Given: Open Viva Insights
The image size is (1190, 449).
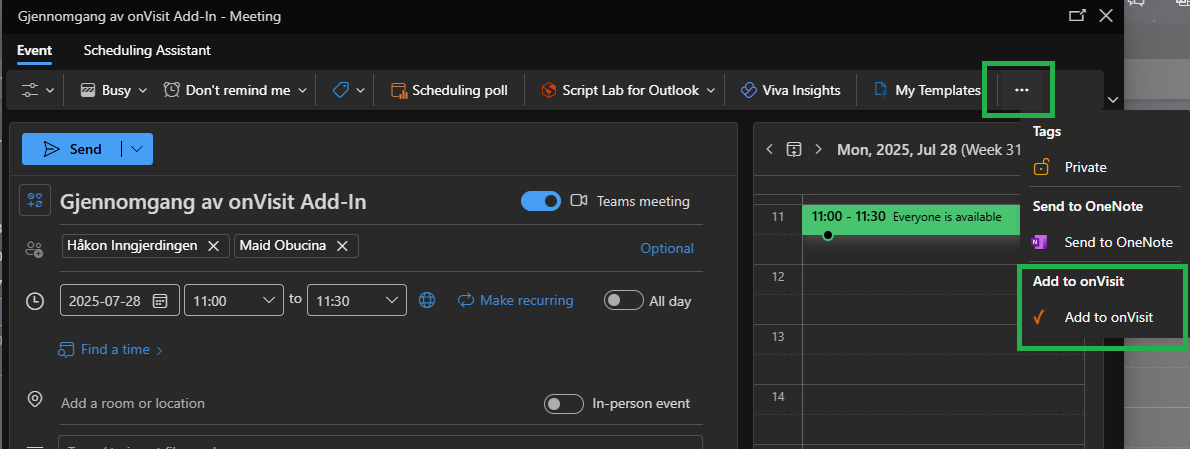Looking at the screenshot, I should click(x=790, y=90).
